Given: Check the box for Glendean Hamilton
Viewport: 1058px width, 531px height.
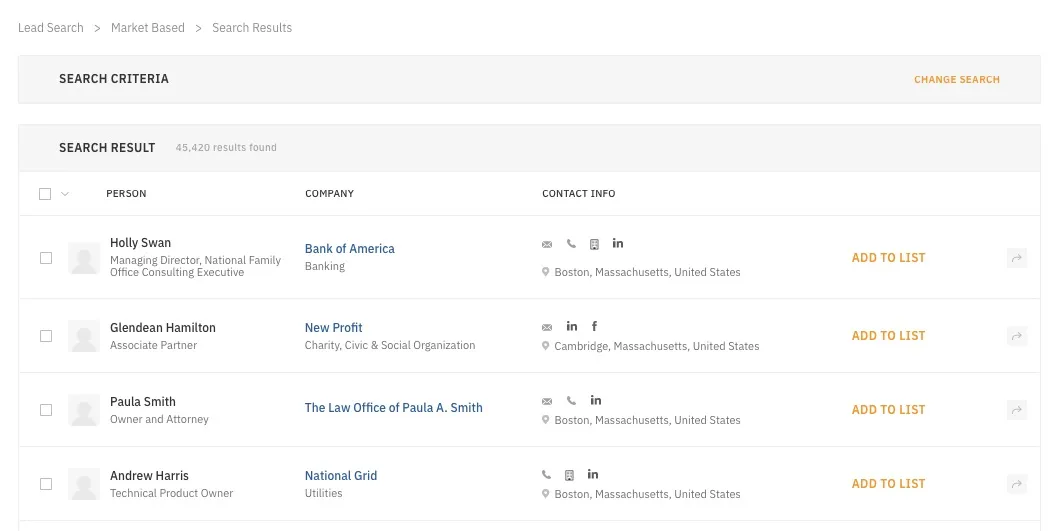Looking at the screenshot, I should [46, 336].
